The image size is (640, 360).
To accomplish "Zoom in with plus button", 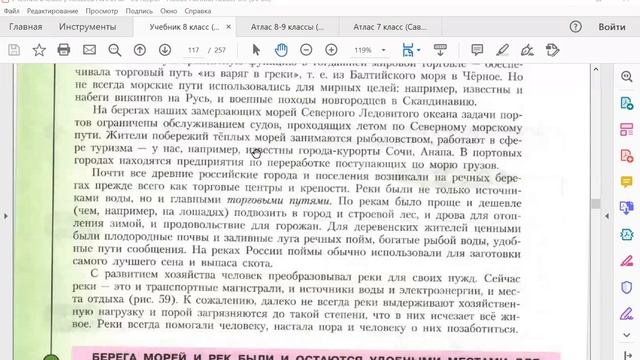I will click(331, 50).
